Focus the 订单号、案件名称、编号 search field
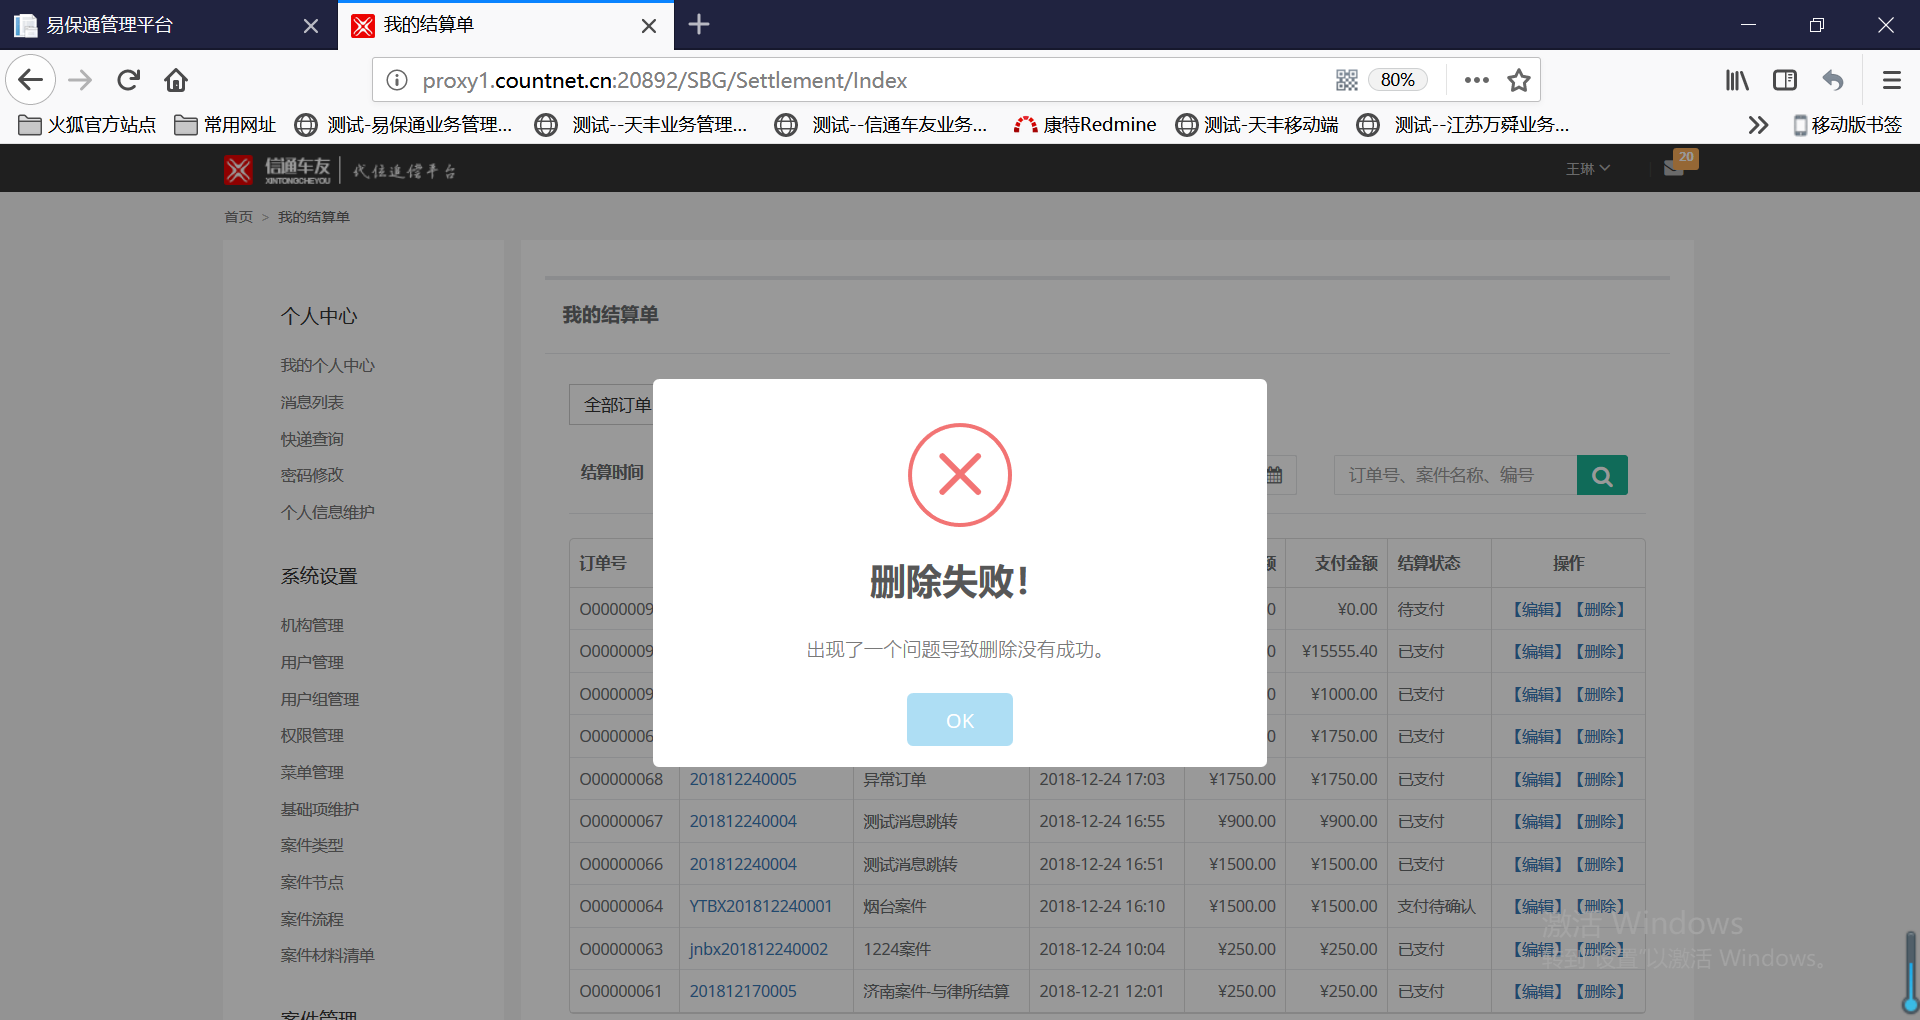This screenshot has width=1920, height=1020. pos(1455,475)
